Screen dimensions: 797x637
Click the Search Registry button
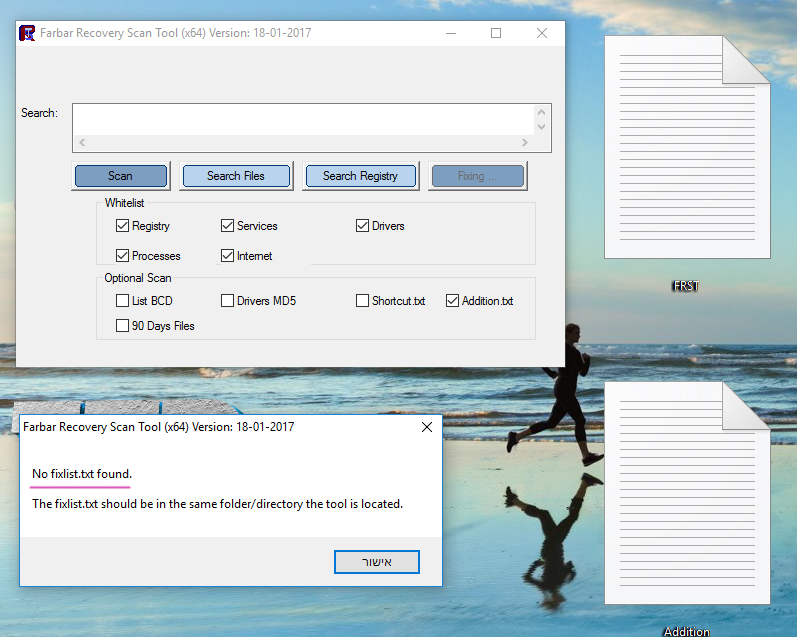tap(360, 176)
